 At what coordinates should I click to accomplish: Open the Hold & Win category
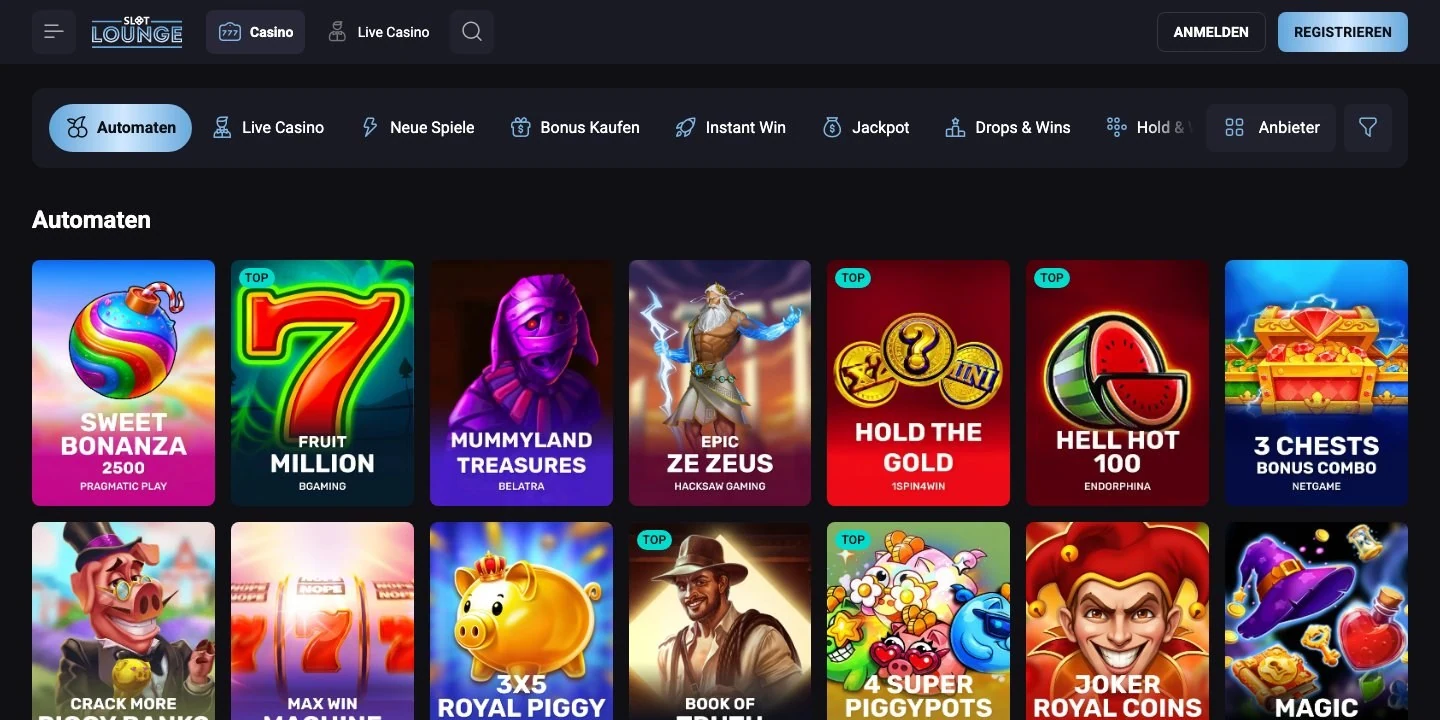(1148, 128)
